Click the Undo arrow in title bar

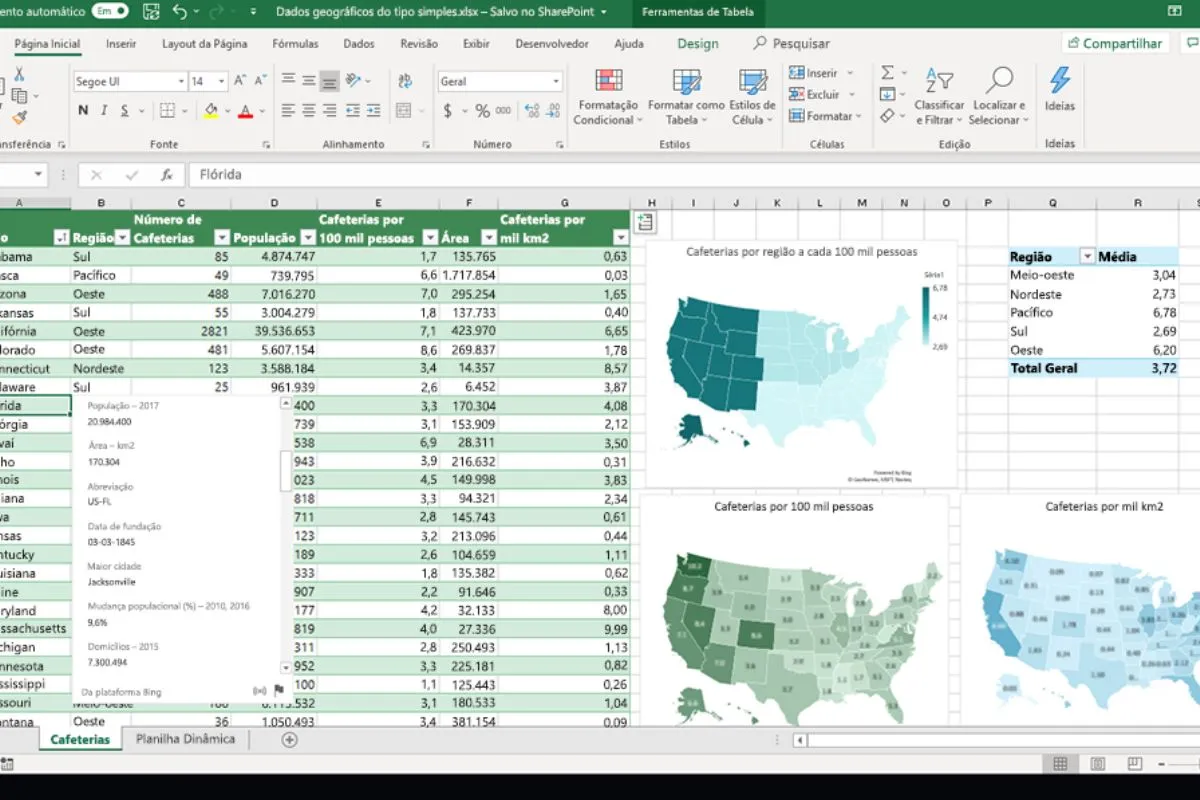[180, 12]
